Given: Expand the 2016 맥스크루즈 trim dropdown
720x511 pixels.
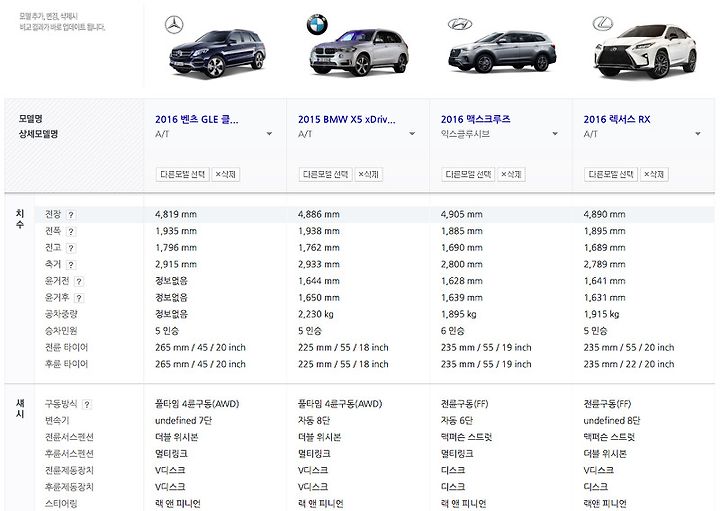Looking at the screenshot, I should pyautogui.click(x=555, y=134).
